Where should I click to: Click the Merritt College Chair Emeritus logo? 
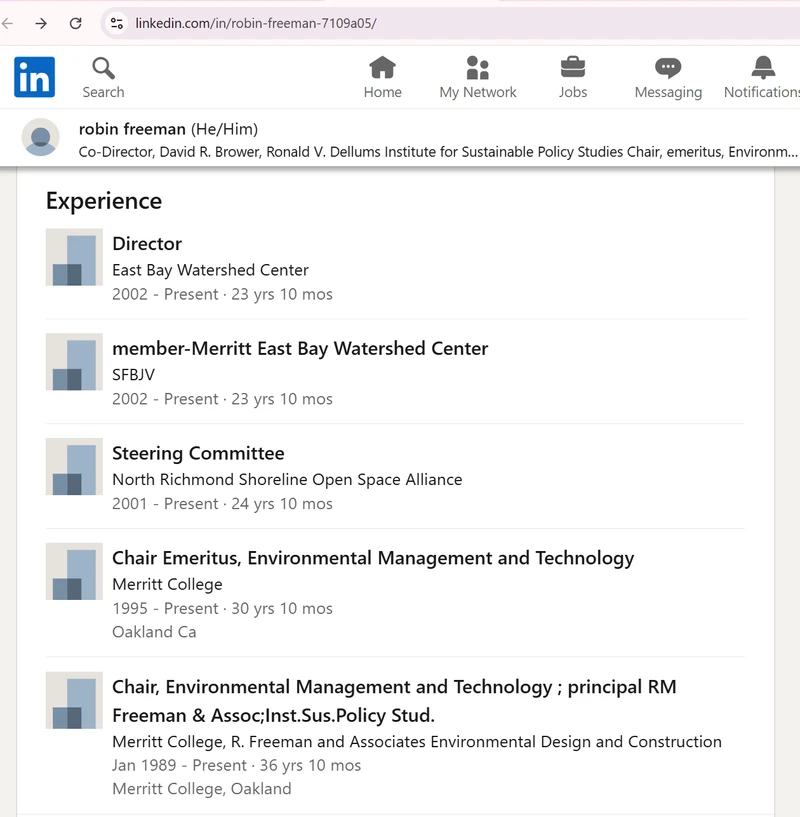(74, 571)
